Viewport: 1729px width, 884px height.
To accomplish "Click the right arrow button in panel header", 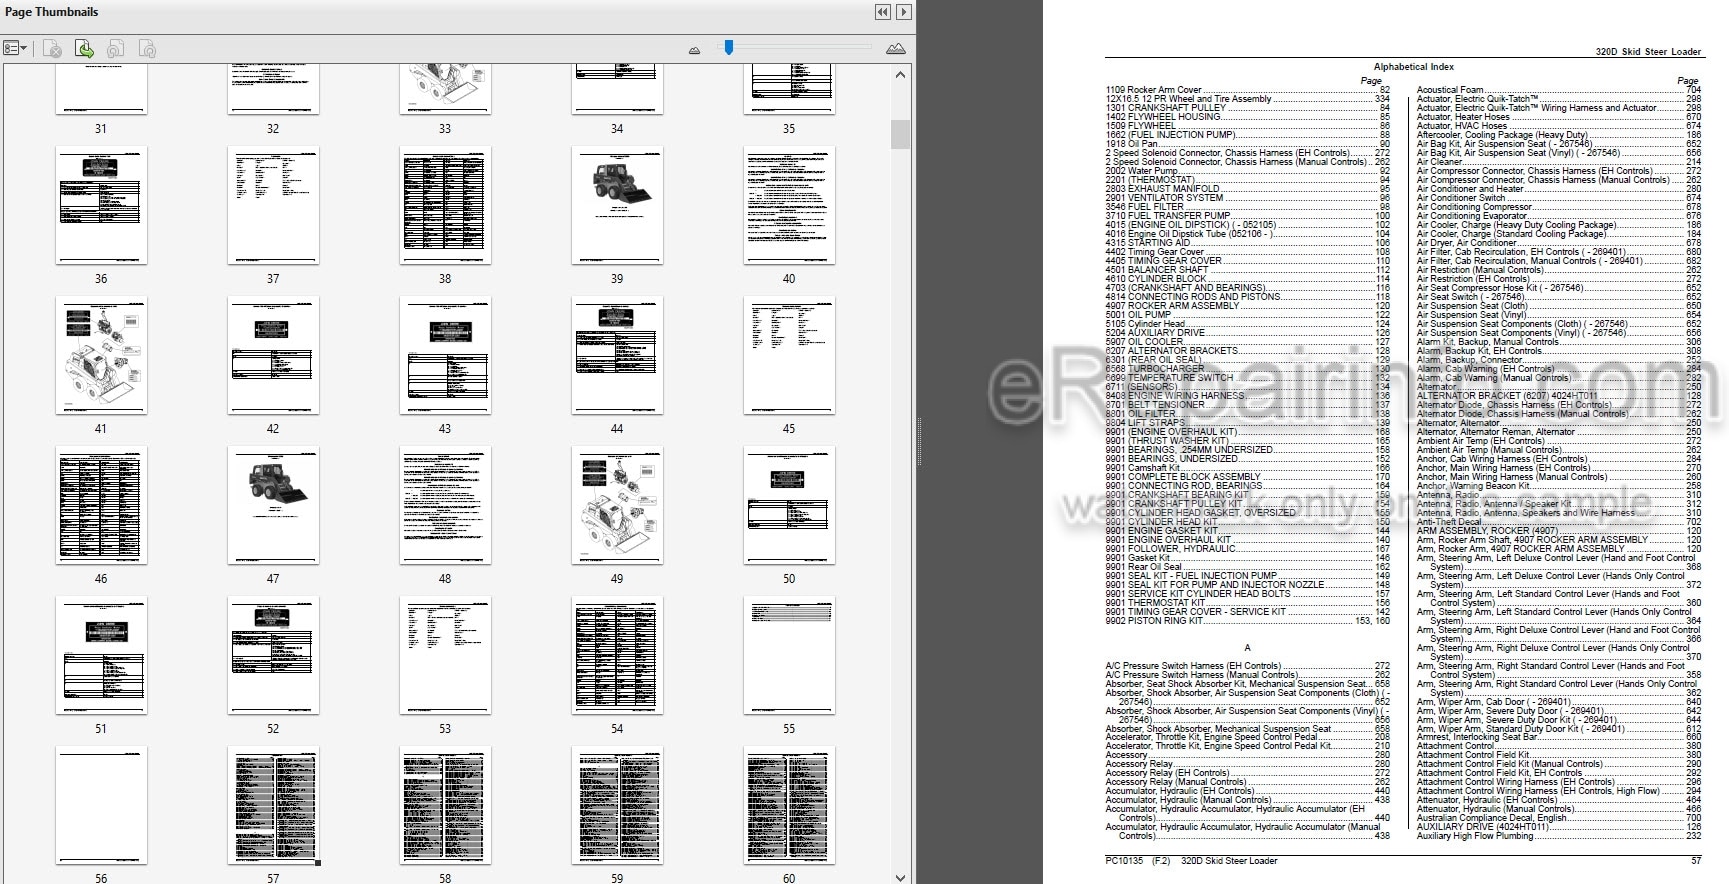I will click(903, 12).
